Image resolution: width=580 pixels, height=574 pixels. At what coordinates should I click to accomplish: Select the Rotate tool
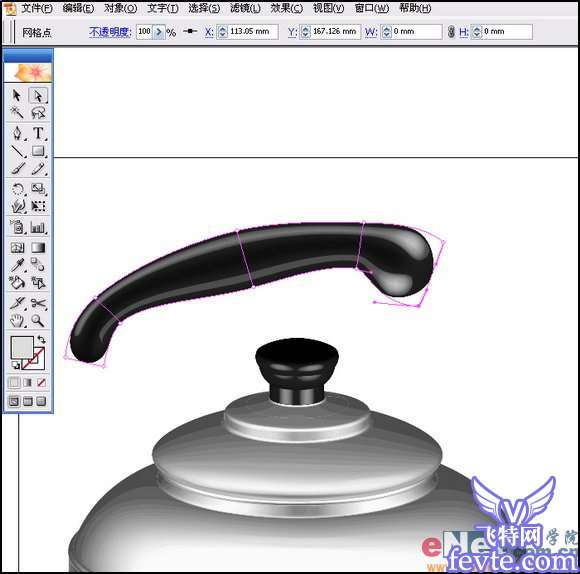pyautogui.click(x=17, y=189)
